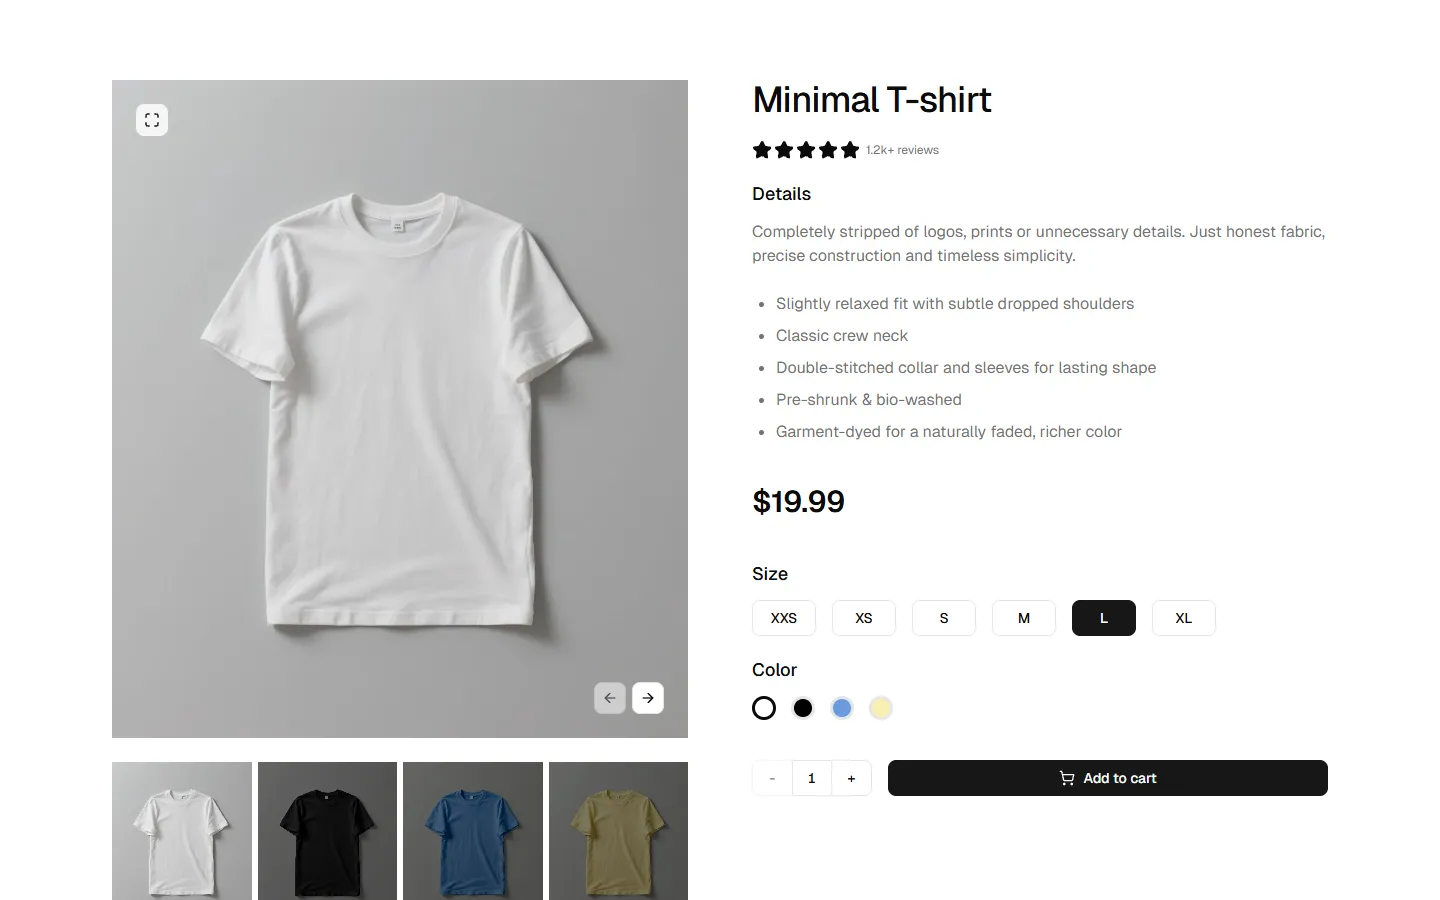Choose the blue color option
This screenshot has height=900, width=1440.
tap(841, 707)
